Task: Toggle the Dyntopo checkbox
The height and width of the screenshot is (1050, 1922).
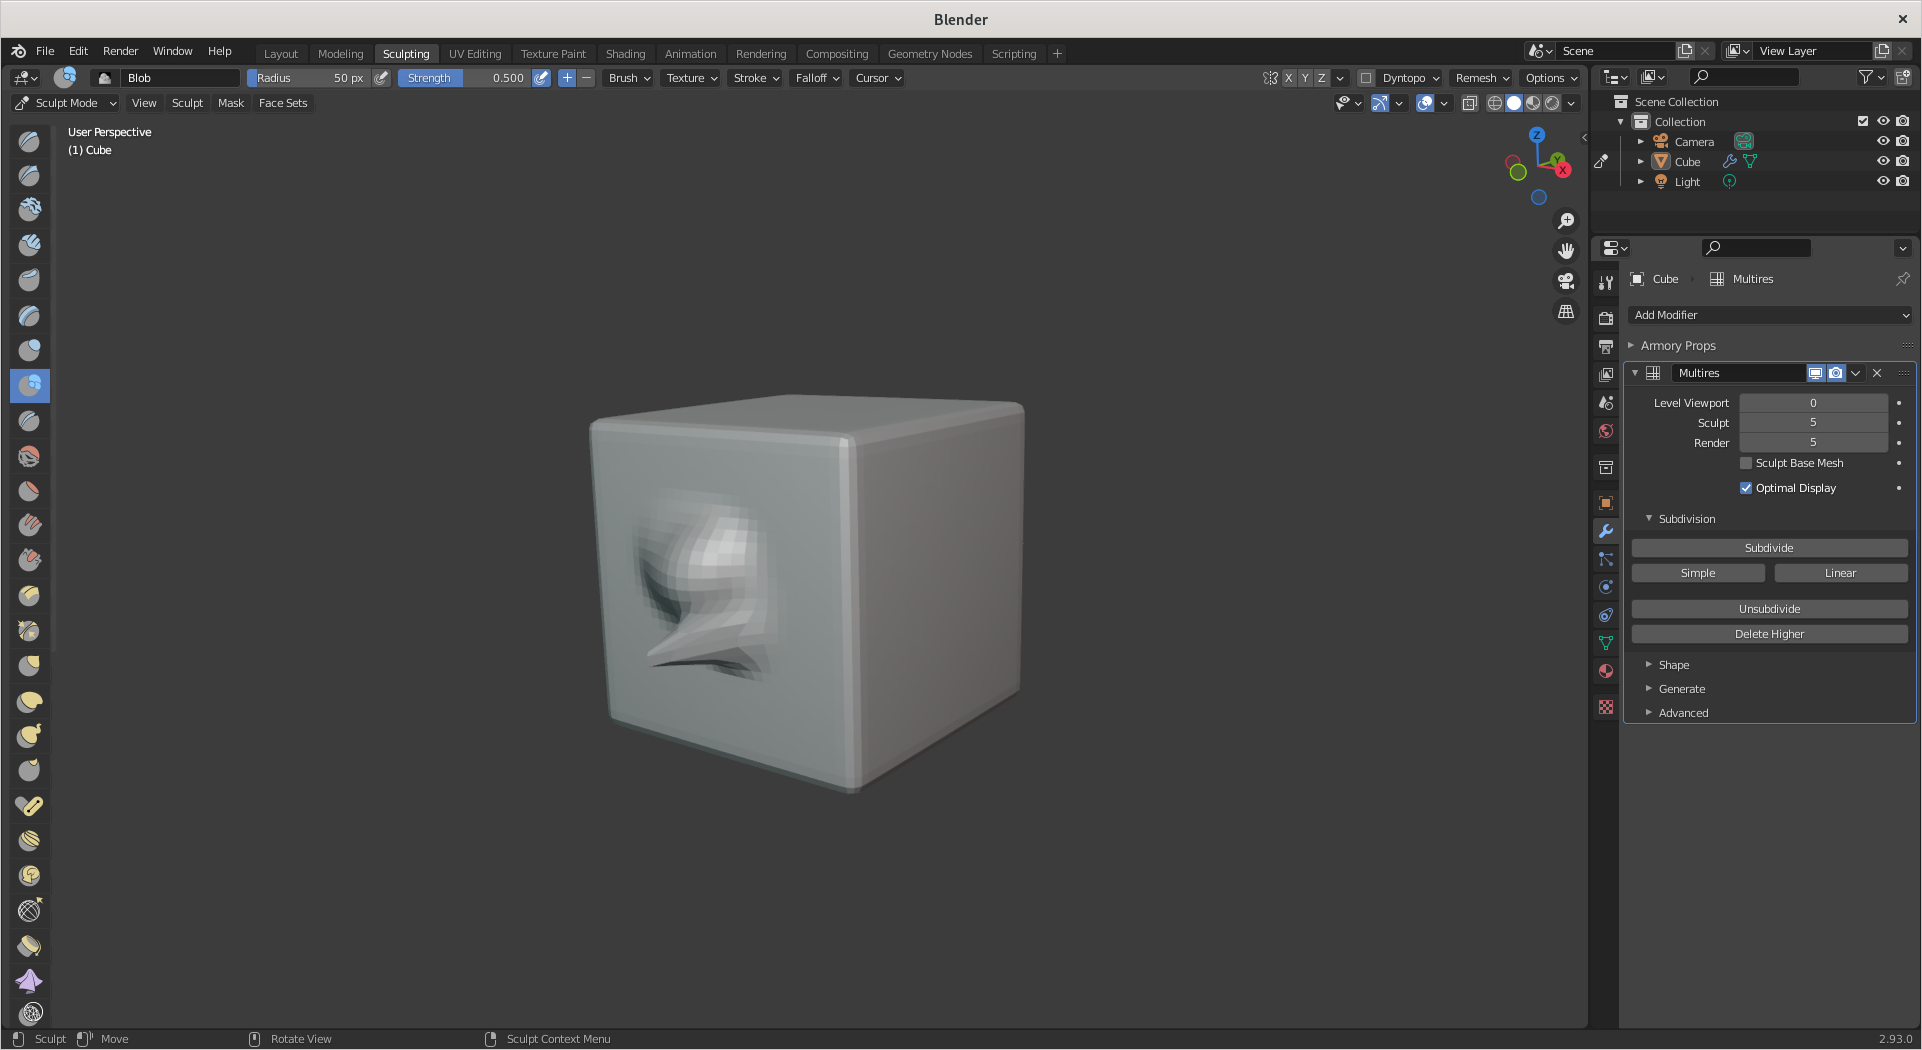Action: coord(1366,78)
